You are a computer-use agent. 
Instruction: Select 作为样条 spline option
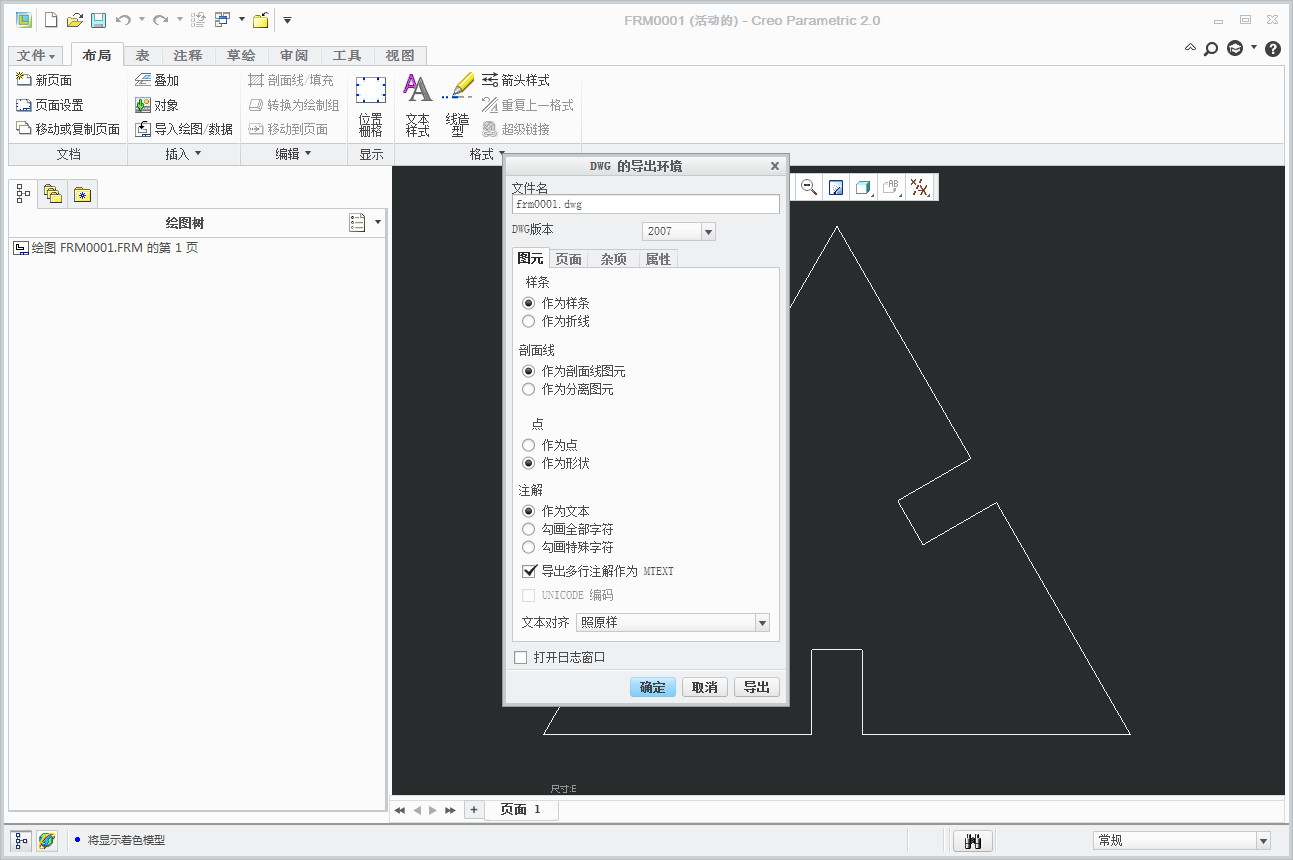coord(529,303)
